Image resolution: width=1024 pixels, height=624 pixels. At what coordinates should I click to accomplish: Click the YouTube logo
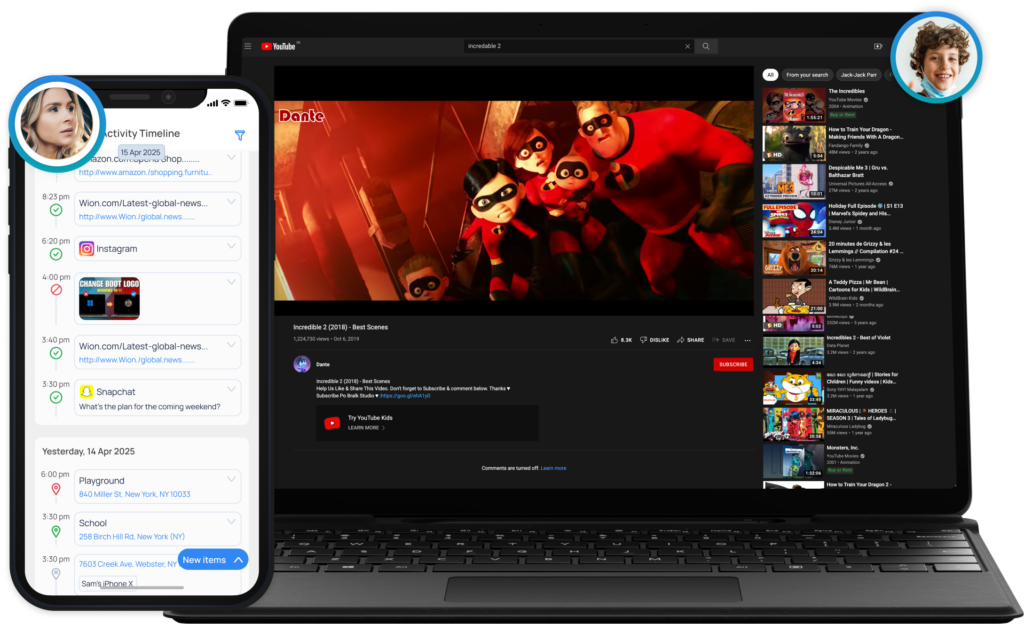click(x=280, y=46)
